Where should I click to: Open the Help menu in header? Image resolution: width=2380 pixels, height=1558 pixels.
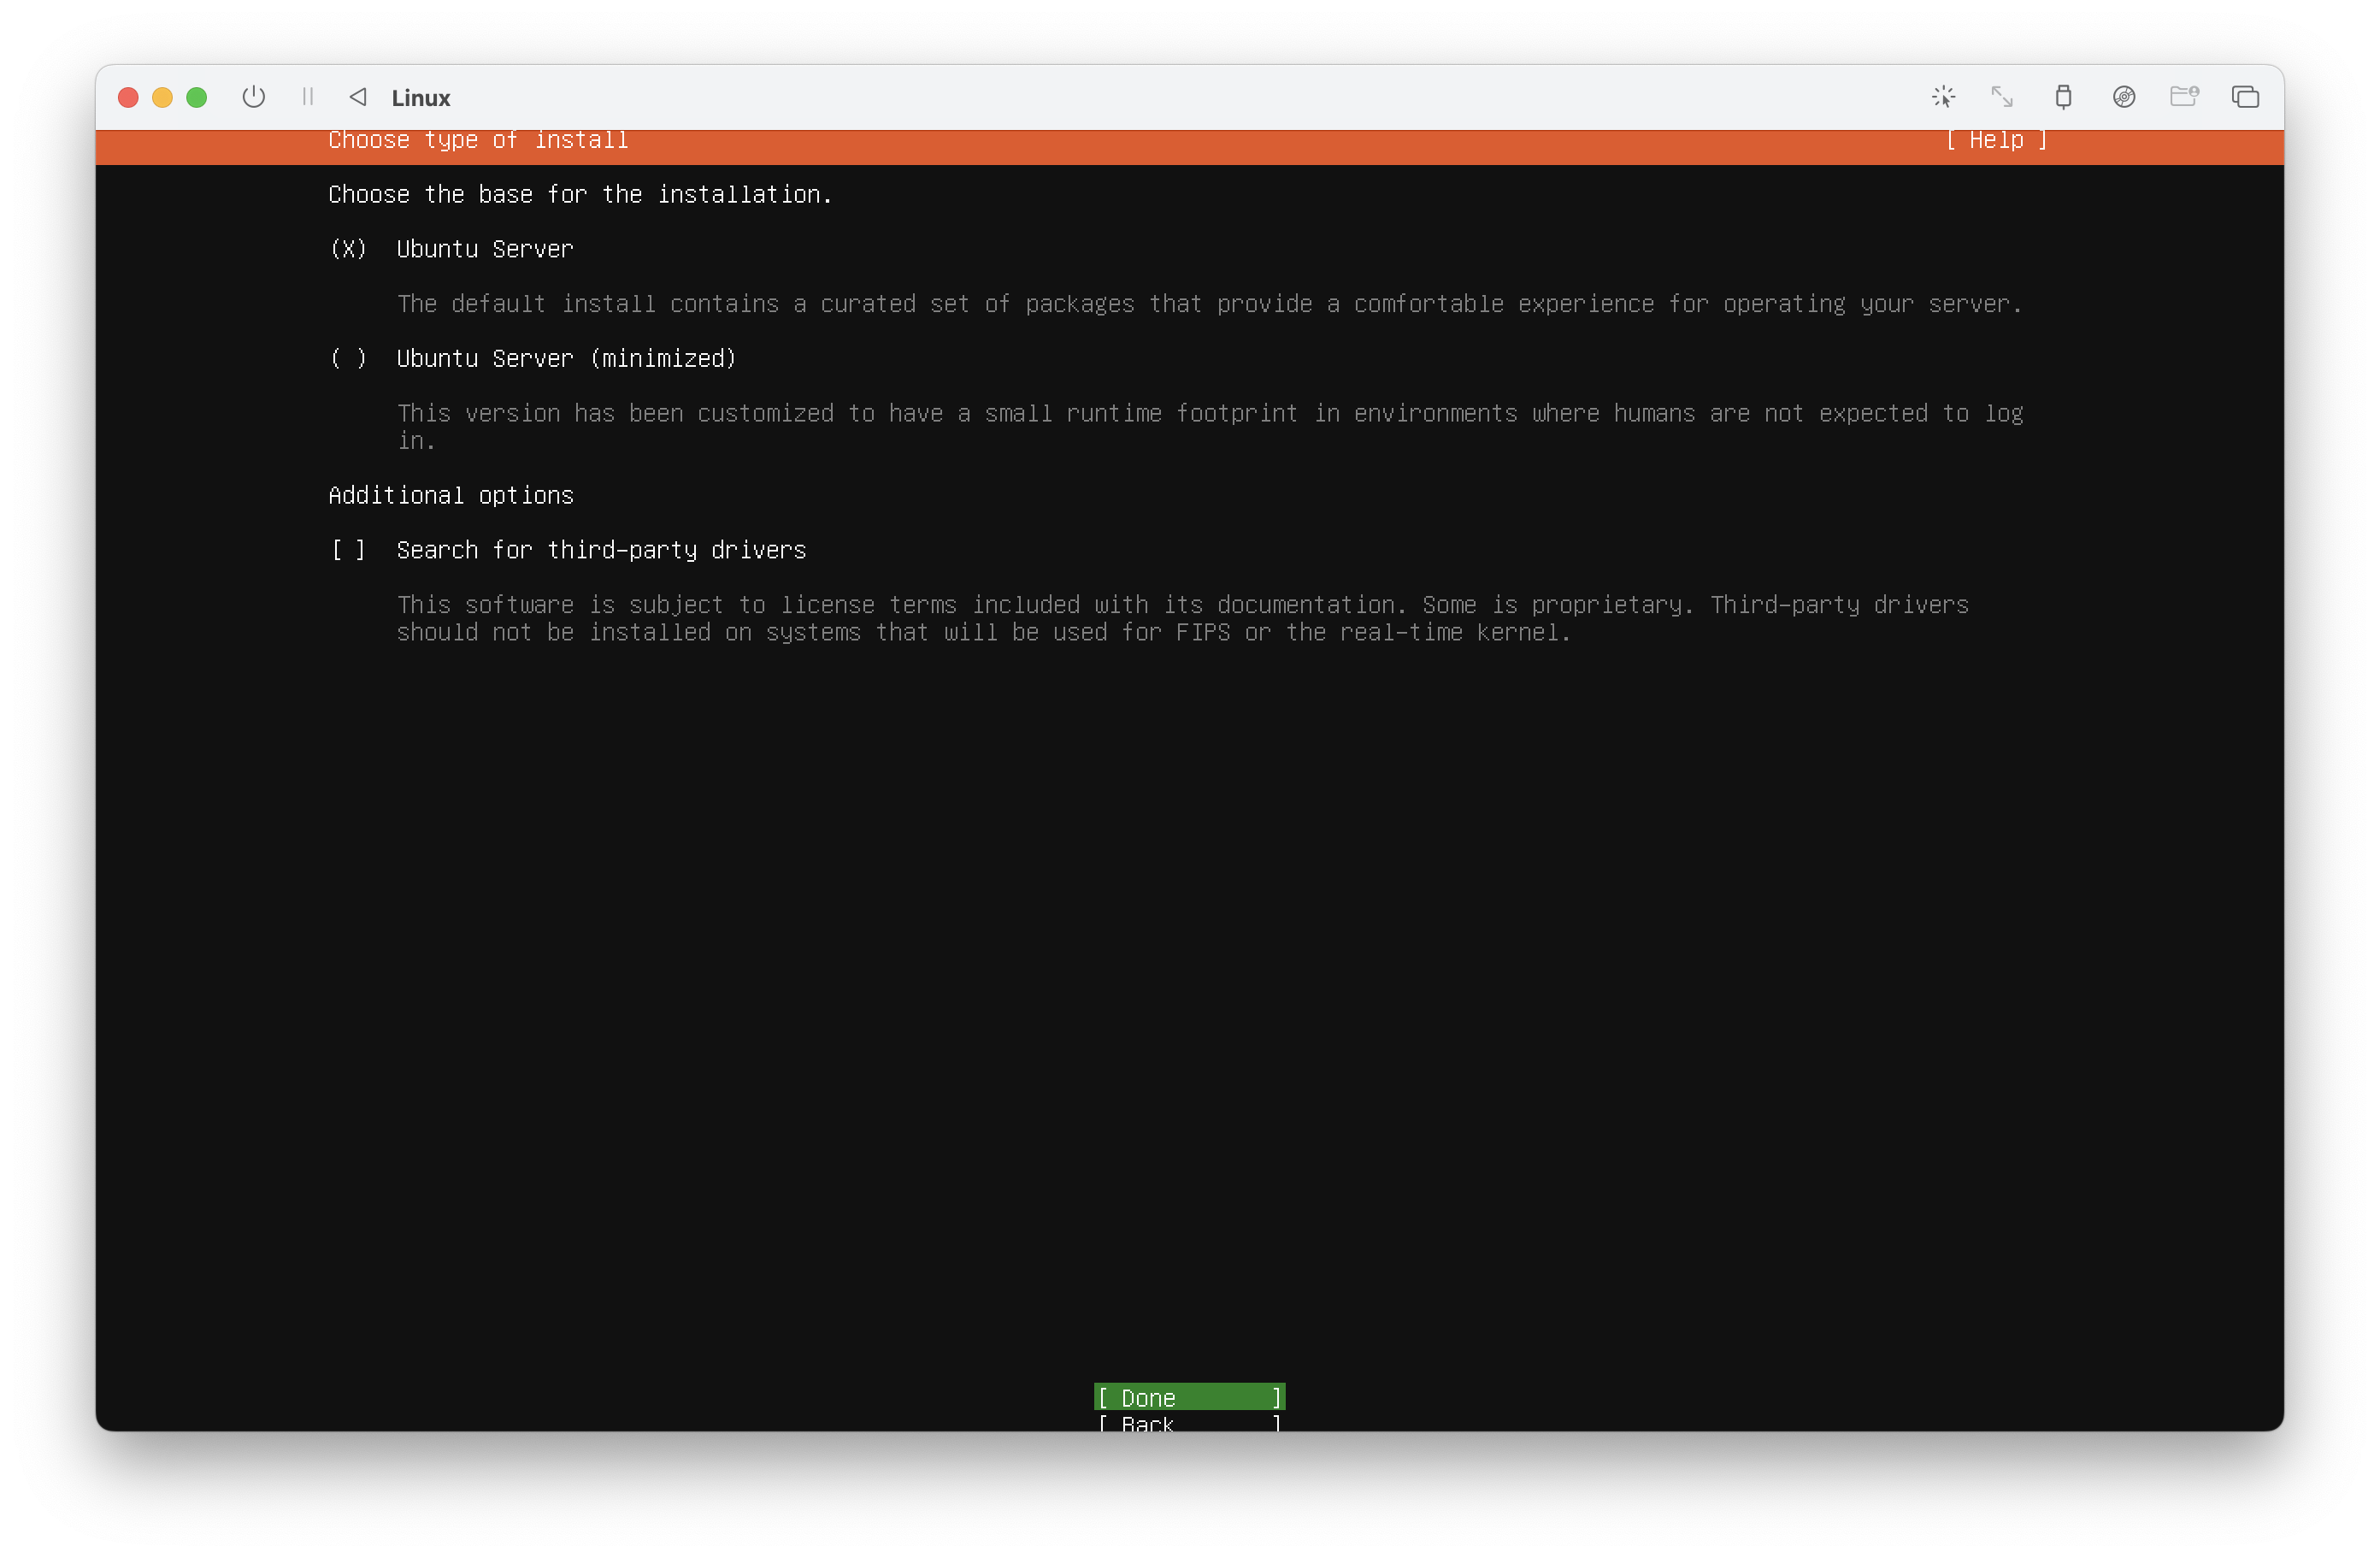click(x=1996, y=141)
